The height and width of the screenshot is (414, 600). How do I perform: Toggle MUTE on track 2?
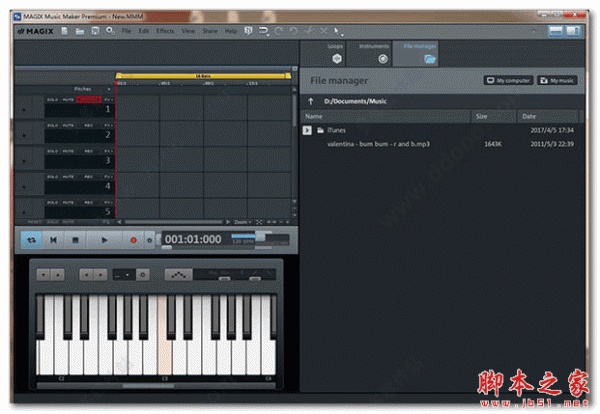[x=68, y=126]
